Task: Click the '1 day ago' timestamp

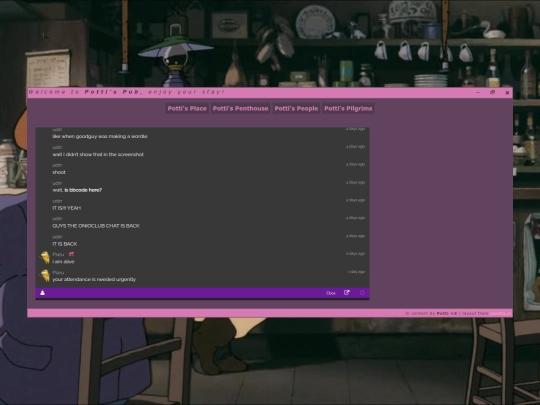Action: click(x=356, y=272)
